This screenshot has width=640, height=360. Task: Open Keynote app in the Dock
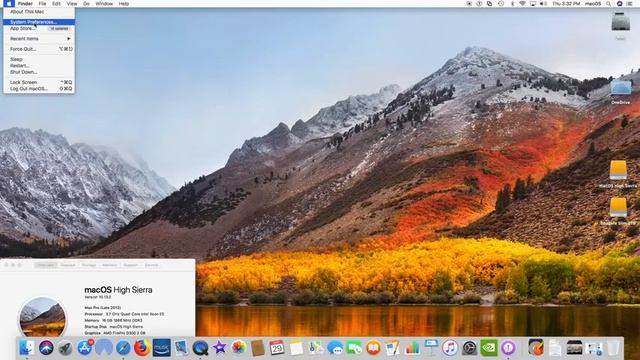point(431,348)
